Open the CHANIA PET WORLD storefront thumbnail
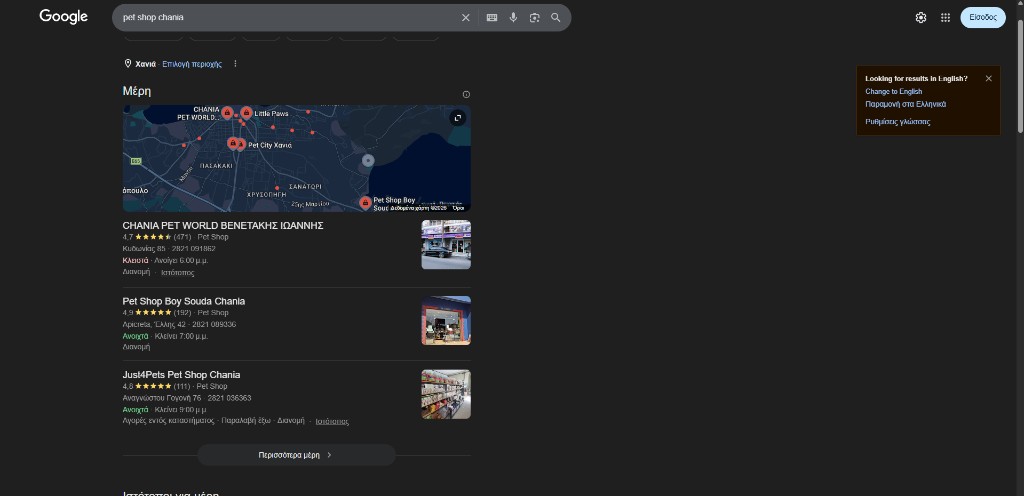Viewport: 1024px width, 496px height. coord(446,245)
